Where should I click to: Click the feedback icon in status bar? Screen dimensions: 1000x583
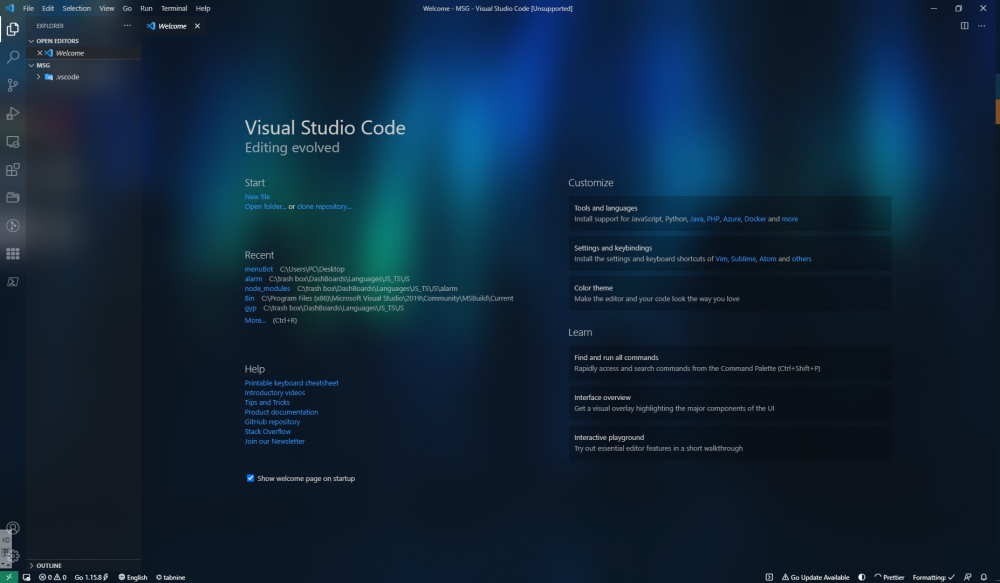pos(967,577)
